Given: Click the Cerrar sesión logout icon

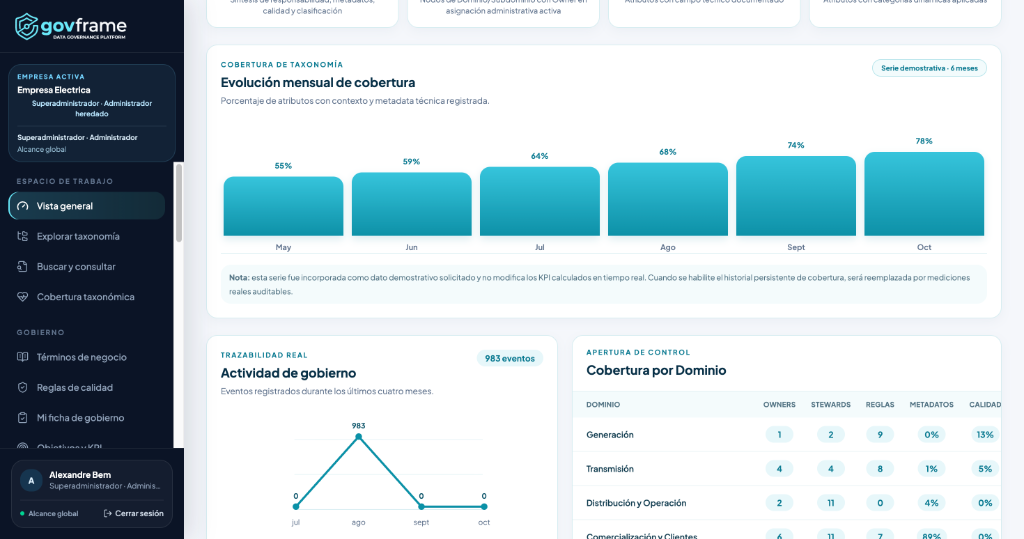Looking at the screenshot, I should click(108, 514).
